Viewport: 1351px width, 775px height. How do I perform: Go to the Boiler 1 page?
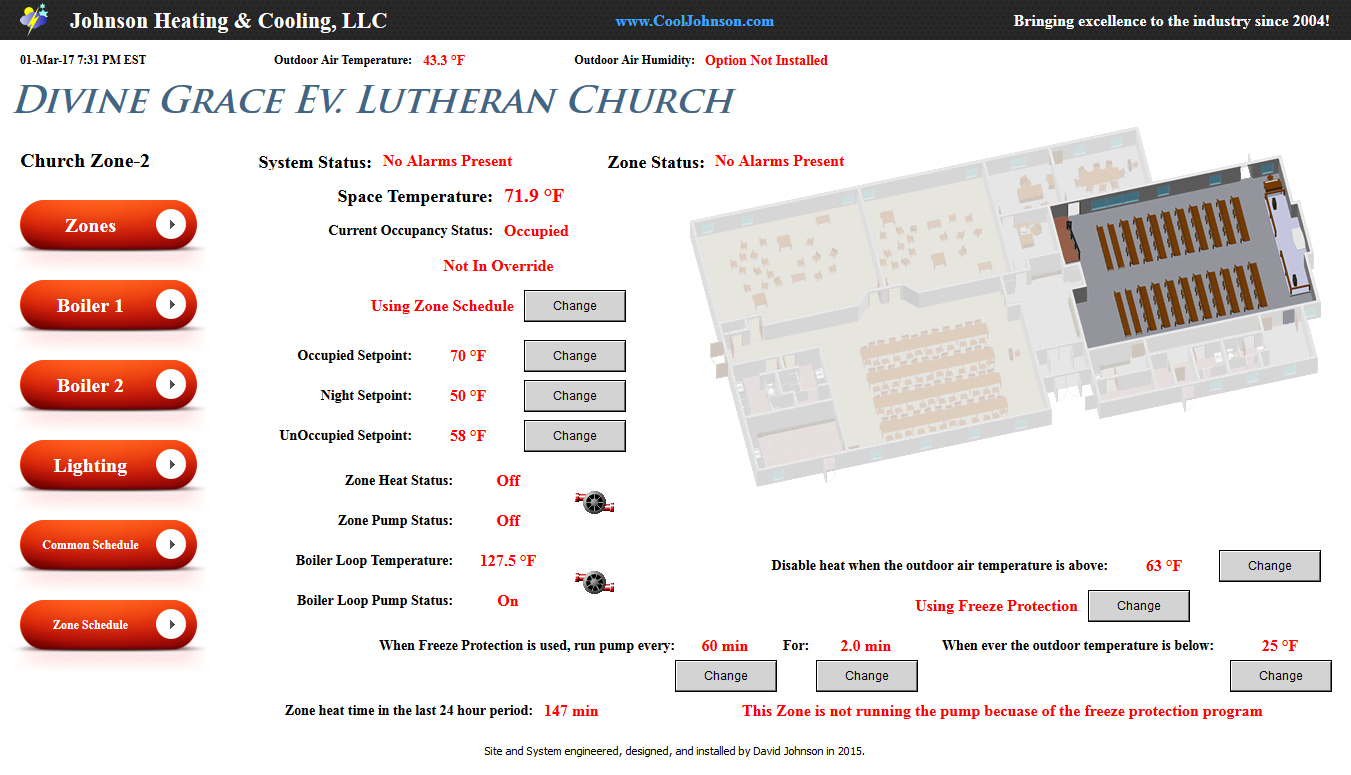pos(109,306)
